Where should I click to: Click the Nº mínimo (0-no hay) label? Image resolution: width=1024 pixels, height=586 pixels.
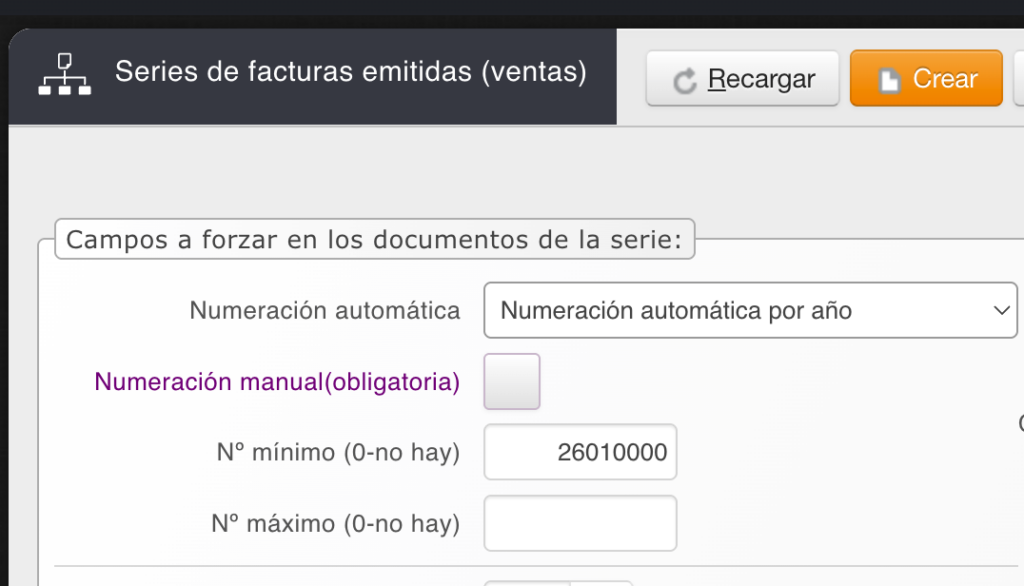coord(338,452)
